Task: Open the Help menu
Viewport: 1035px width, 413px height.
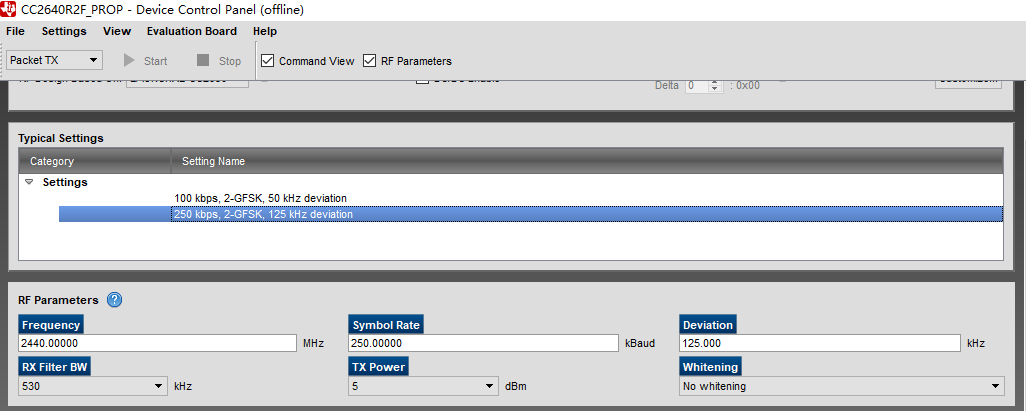Action: [265, 31]
